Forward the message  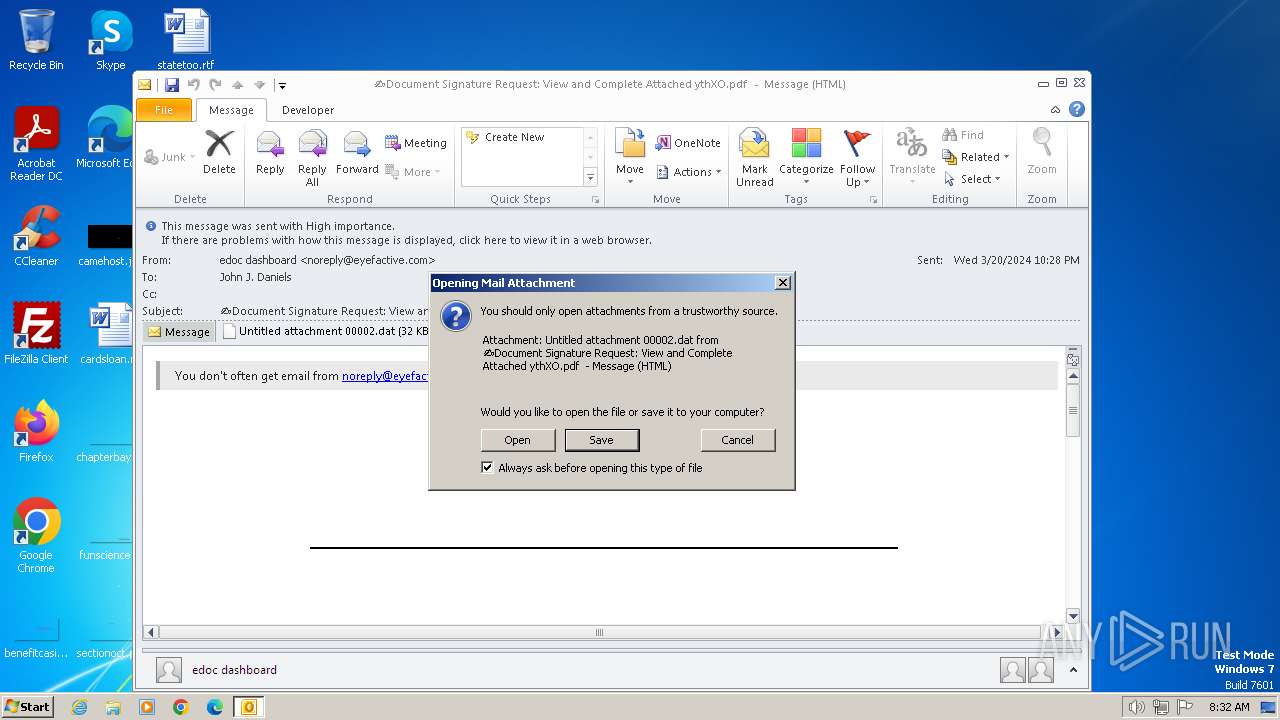click(357, 153)
